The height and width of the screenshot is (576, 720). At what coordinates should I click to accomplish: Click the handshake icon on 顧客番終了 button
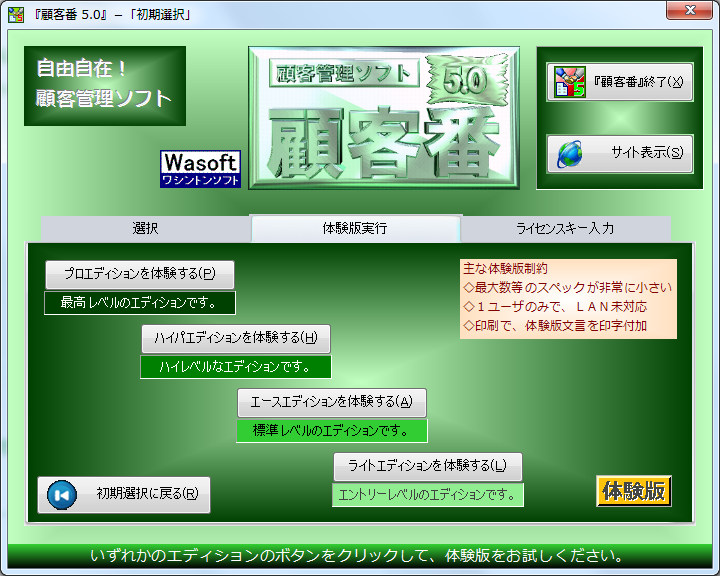click(x=569, y=82)
